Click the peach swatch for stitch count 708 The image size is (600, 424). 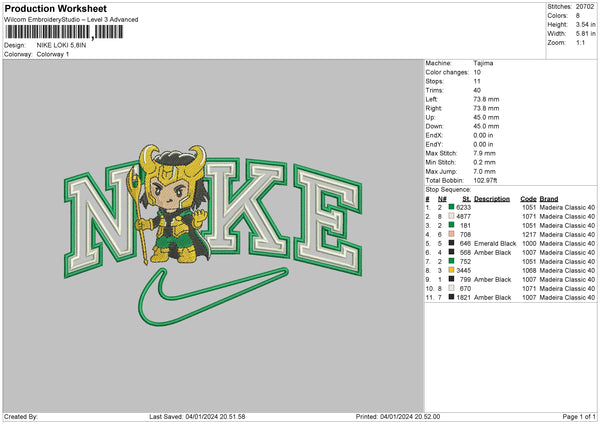pos(452,234)
